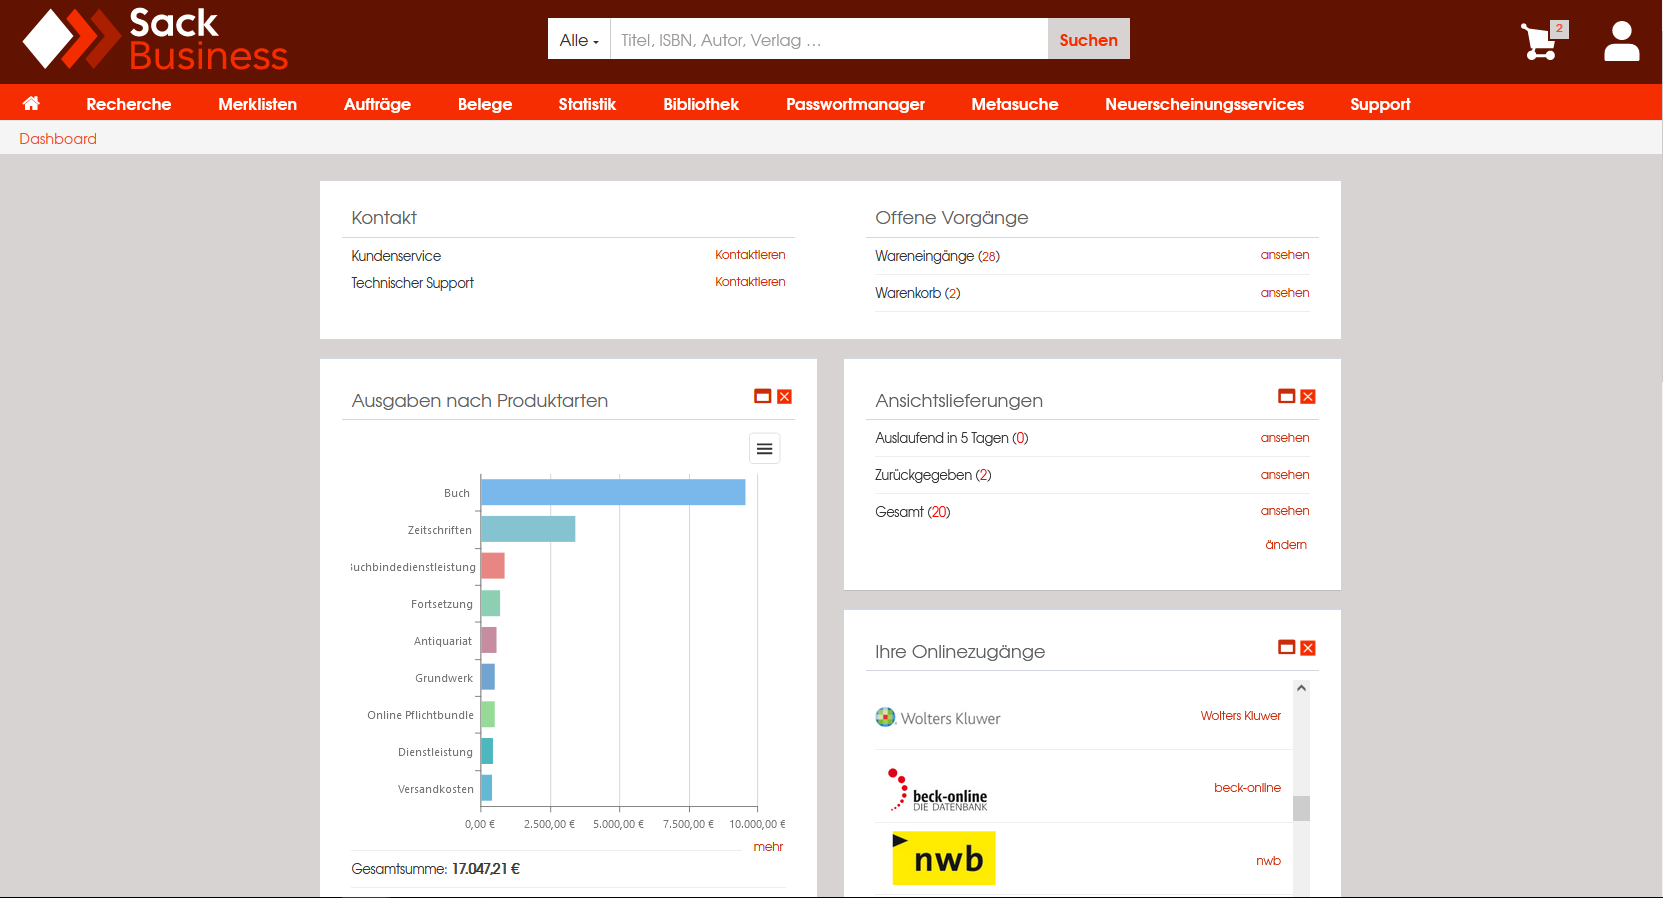Collapse the Ihre Onlinezugänge widget
1663x898 pixels.
point(1286,648)
